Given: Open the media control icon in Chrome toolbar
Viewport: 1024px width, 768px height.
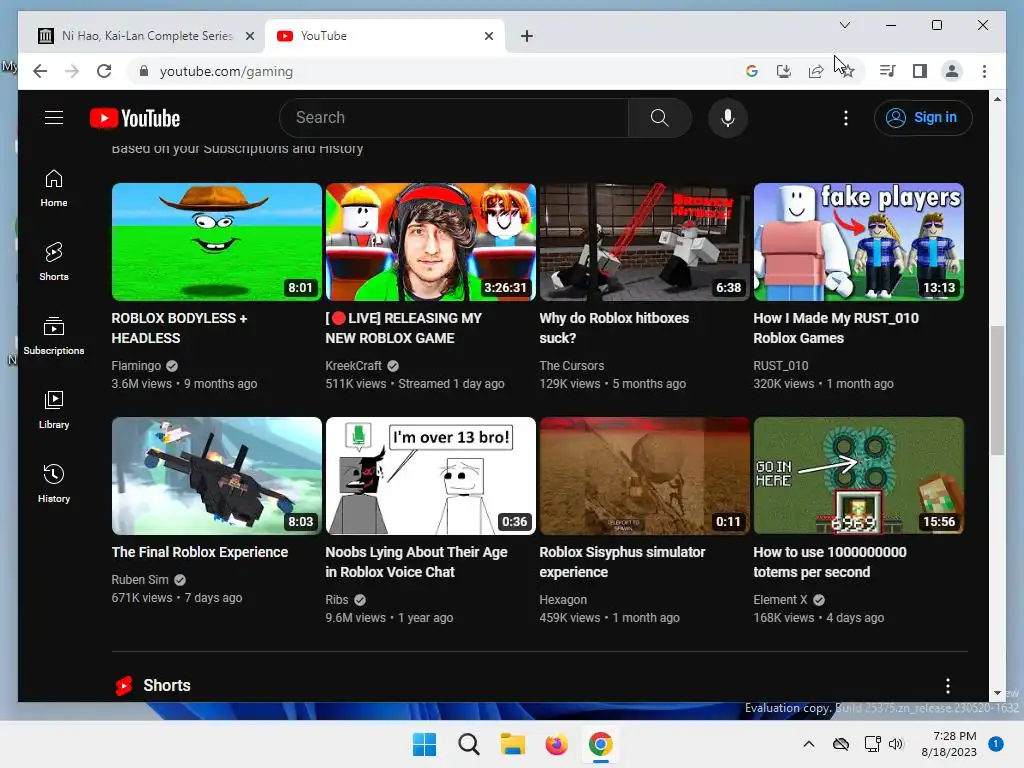Looking at the screenshot, I should pos(887,71).
